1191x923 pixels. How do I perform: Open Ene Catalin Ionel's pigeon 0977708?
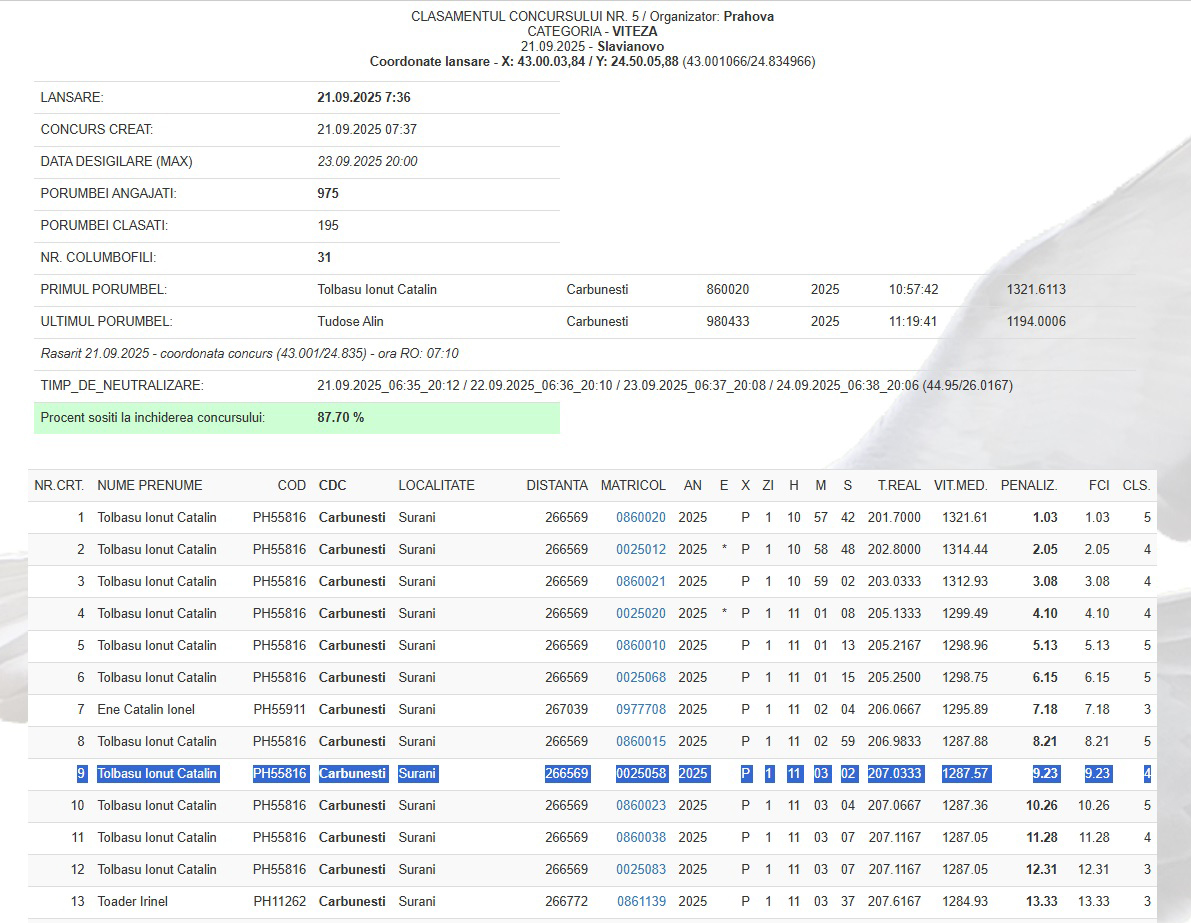[x=640, y=710]
